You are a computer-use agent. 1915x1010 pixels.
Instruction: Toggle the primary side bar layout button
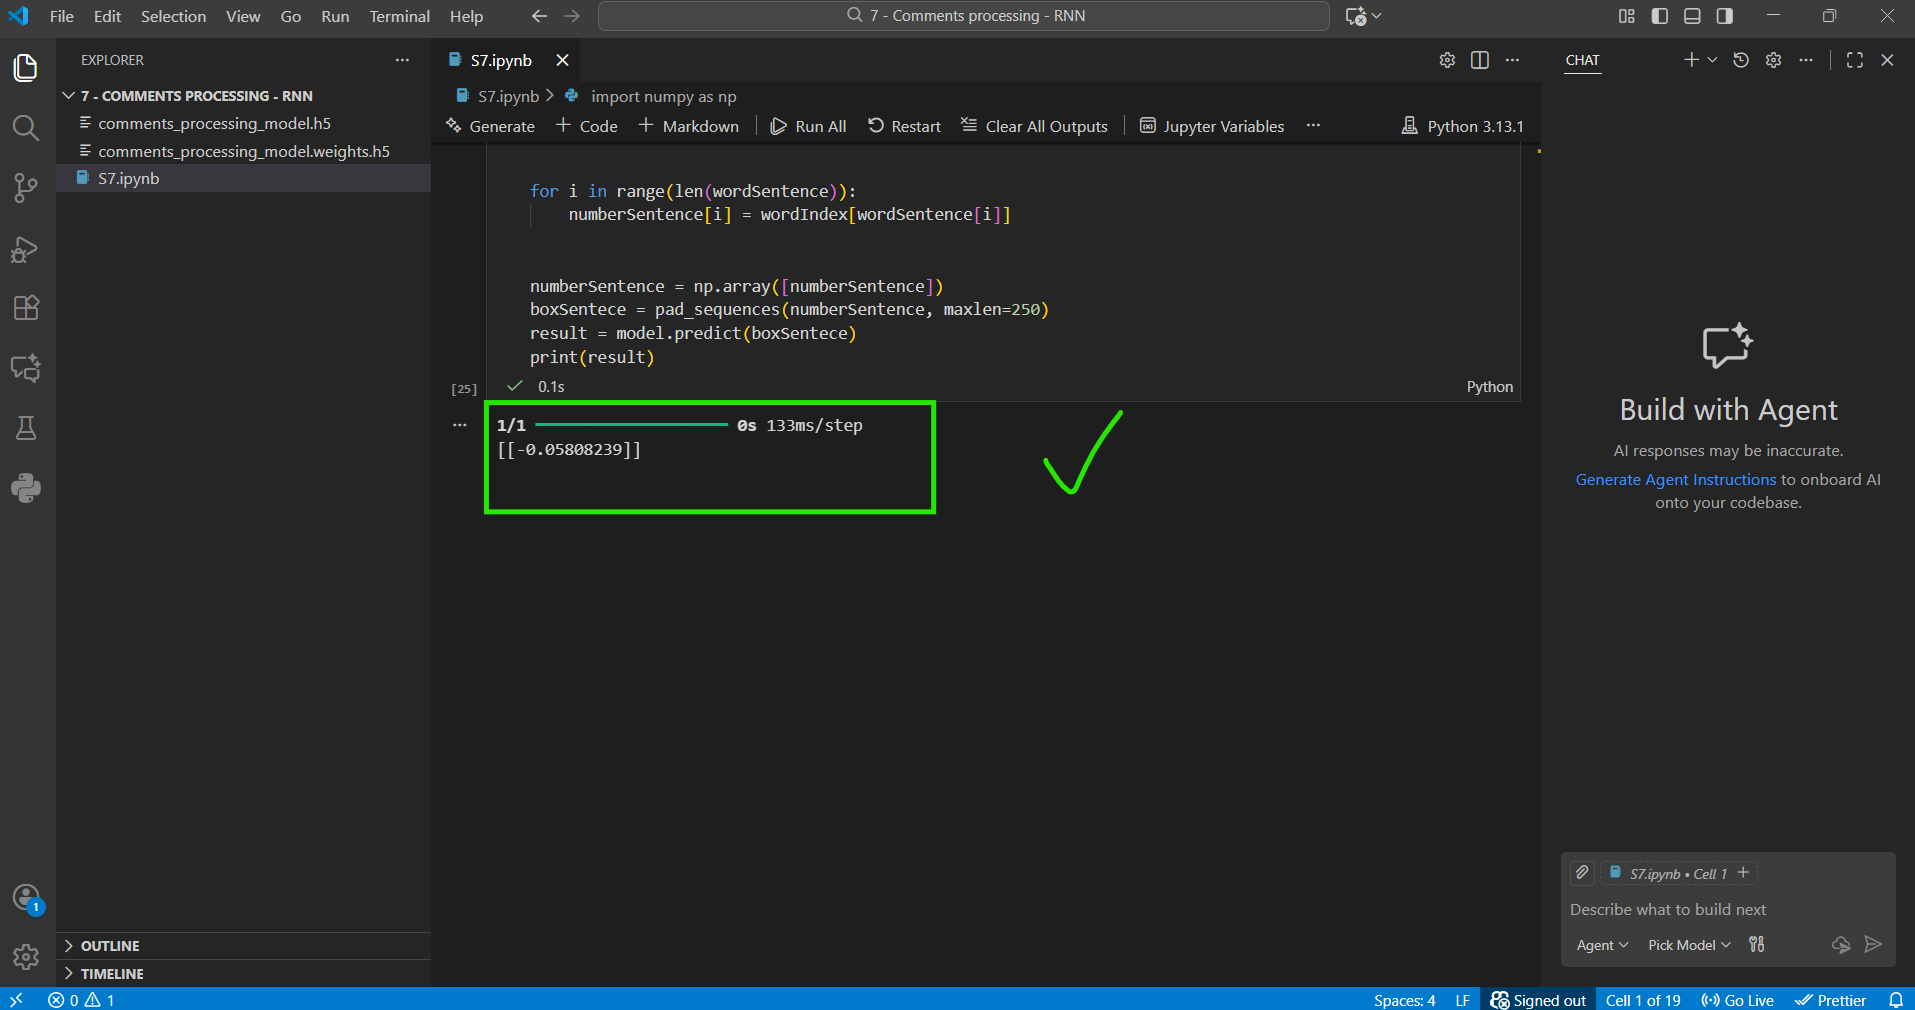click(x=1660, y=16)
